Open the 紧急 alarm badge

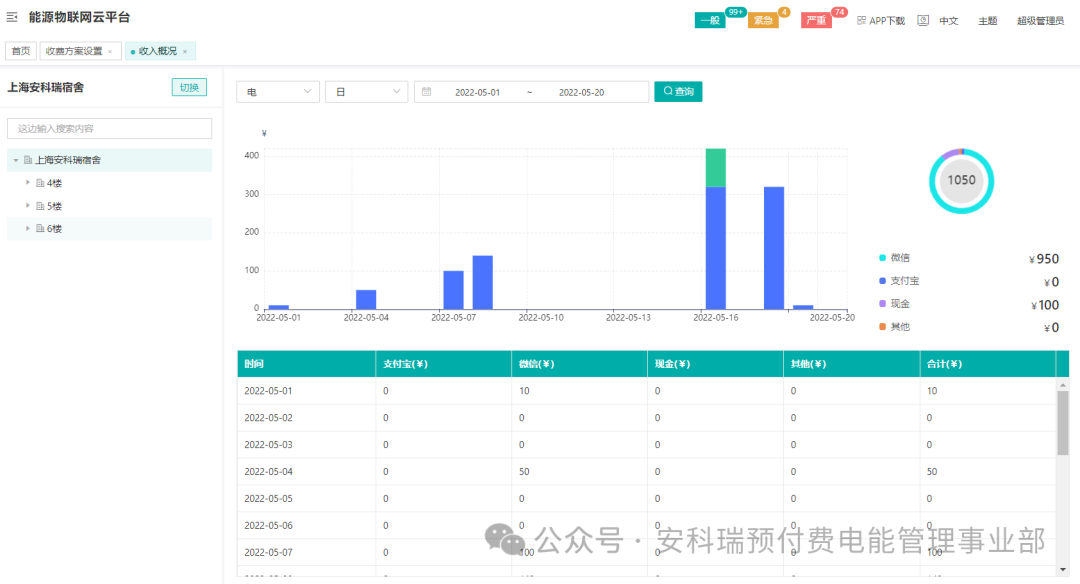pos(763,21)
